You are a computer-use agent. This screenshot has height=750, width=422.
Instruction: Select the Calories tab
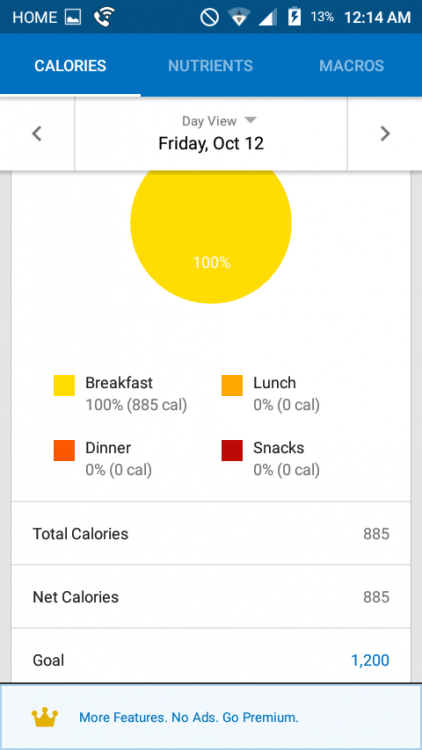click(70, 66)
